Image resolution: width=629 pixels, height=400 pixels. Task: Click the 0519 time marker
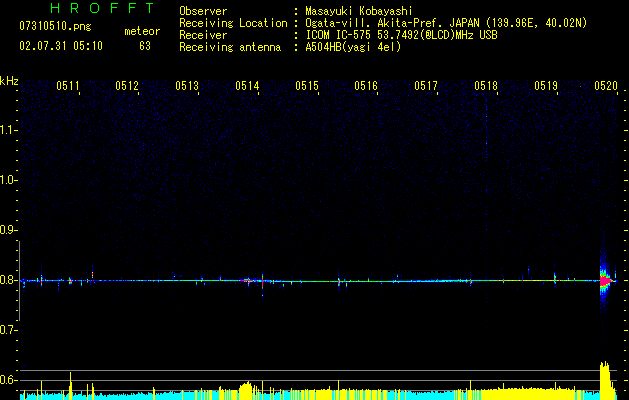coord(546,86)
